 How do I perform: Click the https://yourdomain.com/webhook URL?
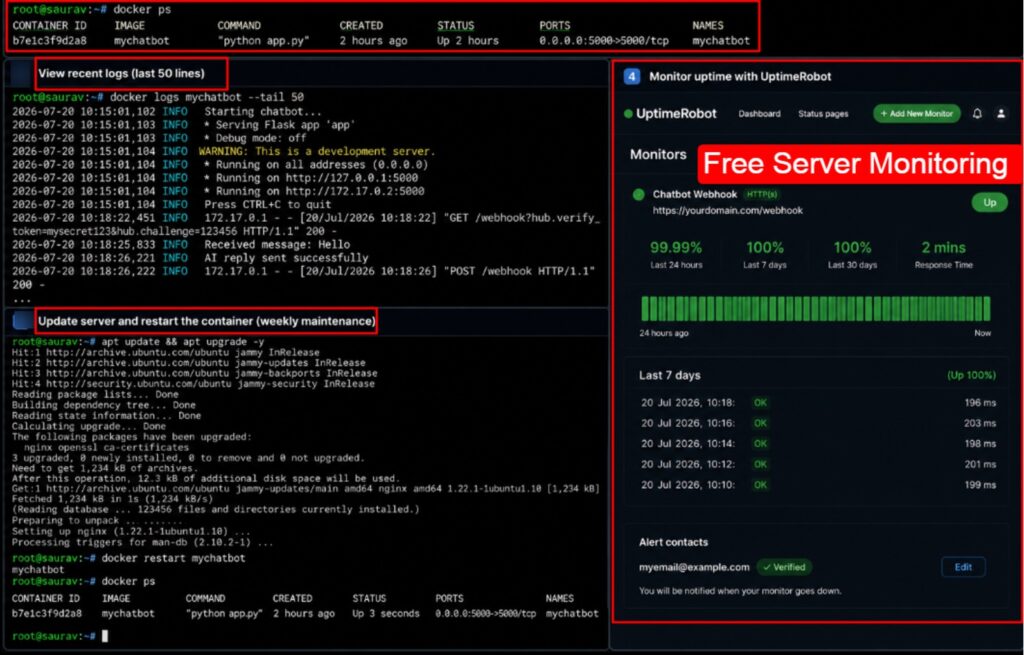tap(728, 210)
